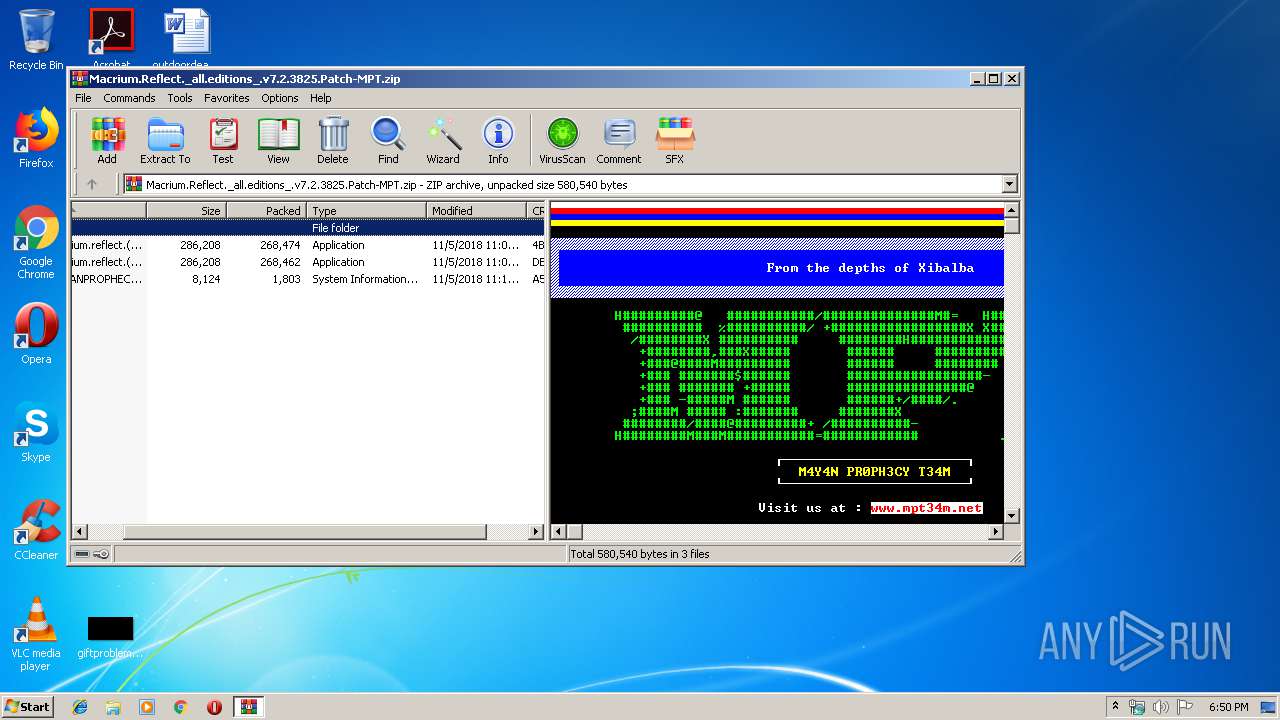Open the View toolbar icon
The image size is (1280, 720).
pyautogui.click(x=278, y=140)
